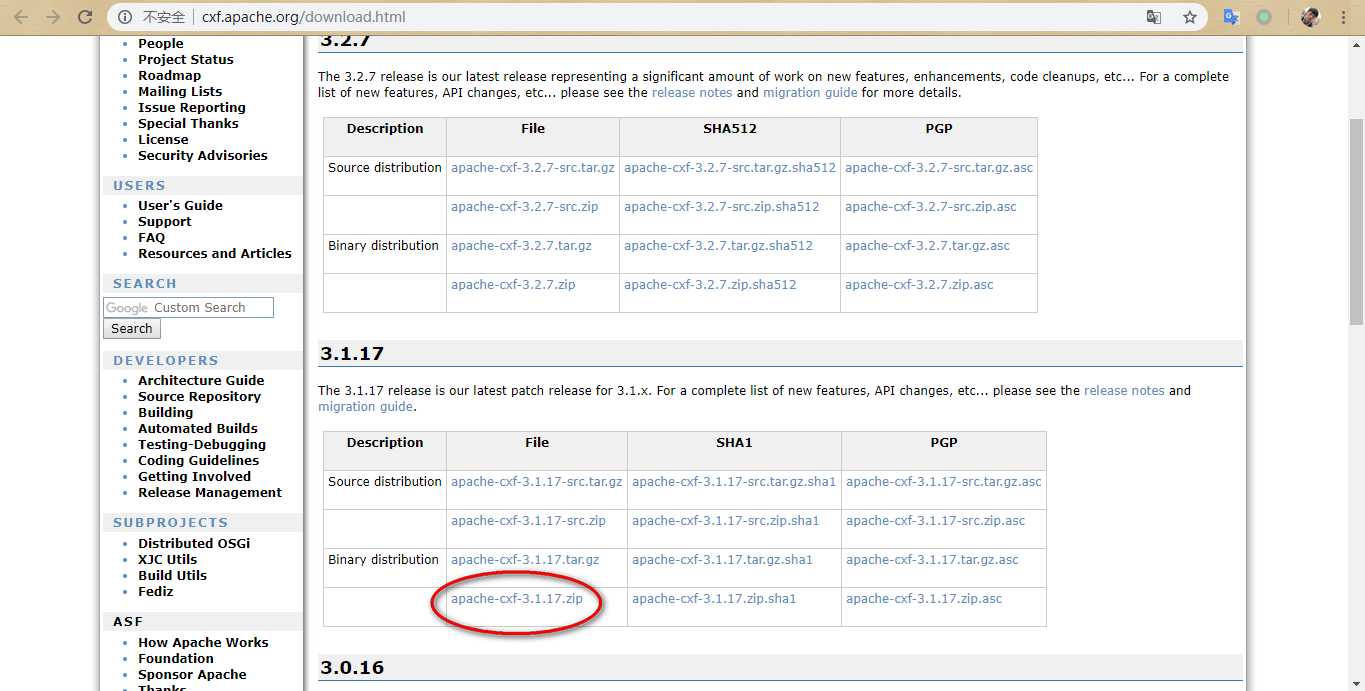Download apache-cxf-3.2.7-src.zip
The height and width of the screenshot is (691, 1365).
[x=525, y=206]
